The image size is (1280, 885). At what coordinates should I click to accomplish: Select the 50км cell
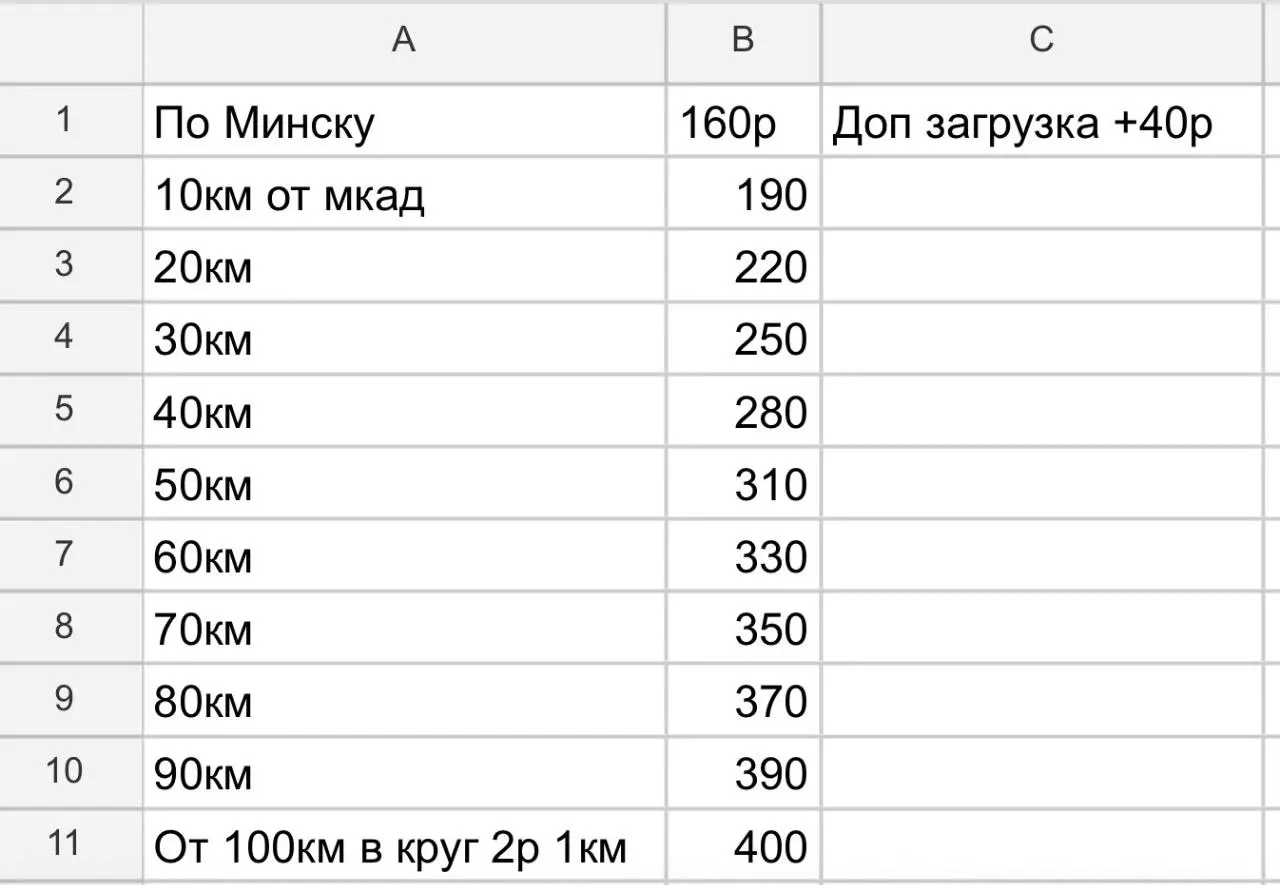(x=404, y=484)
